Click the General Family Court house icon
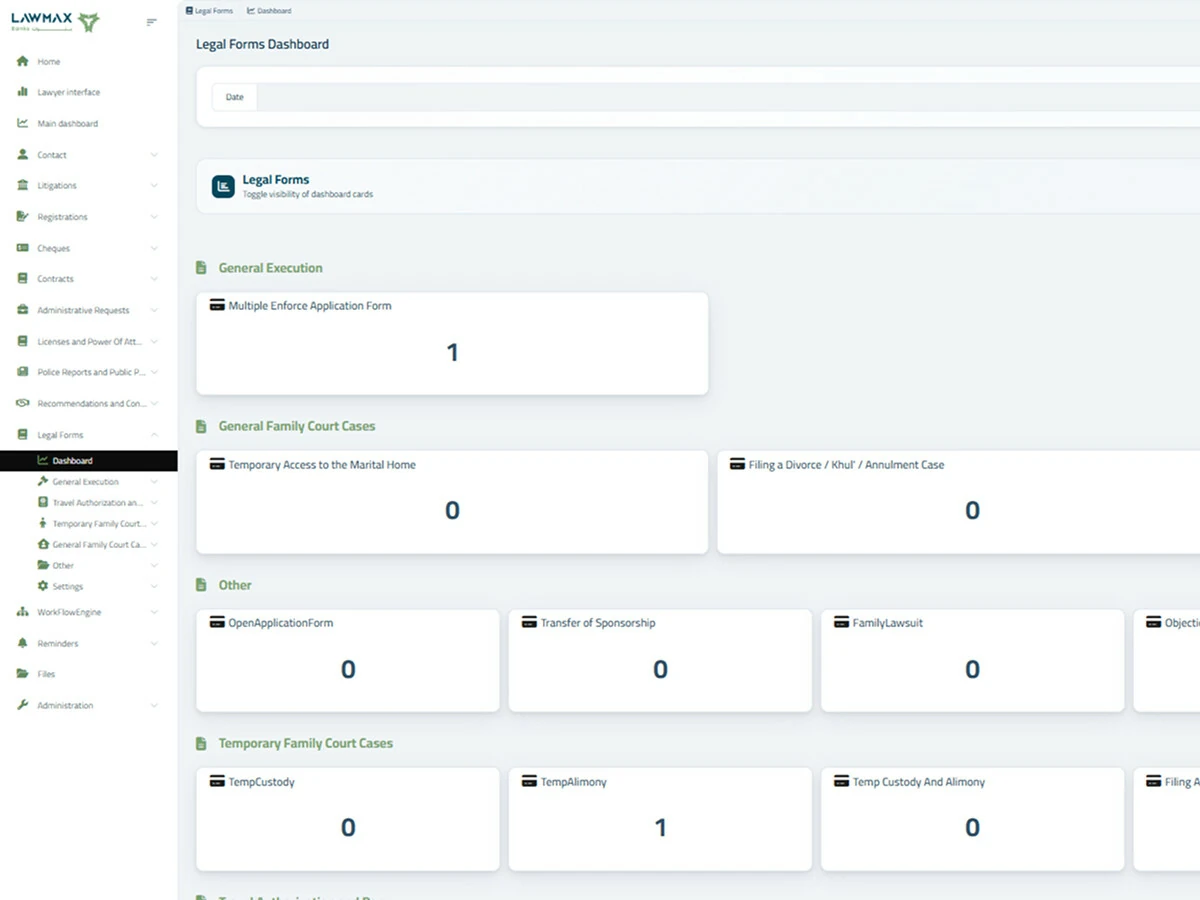1200x900 pixels. (43, 544)
